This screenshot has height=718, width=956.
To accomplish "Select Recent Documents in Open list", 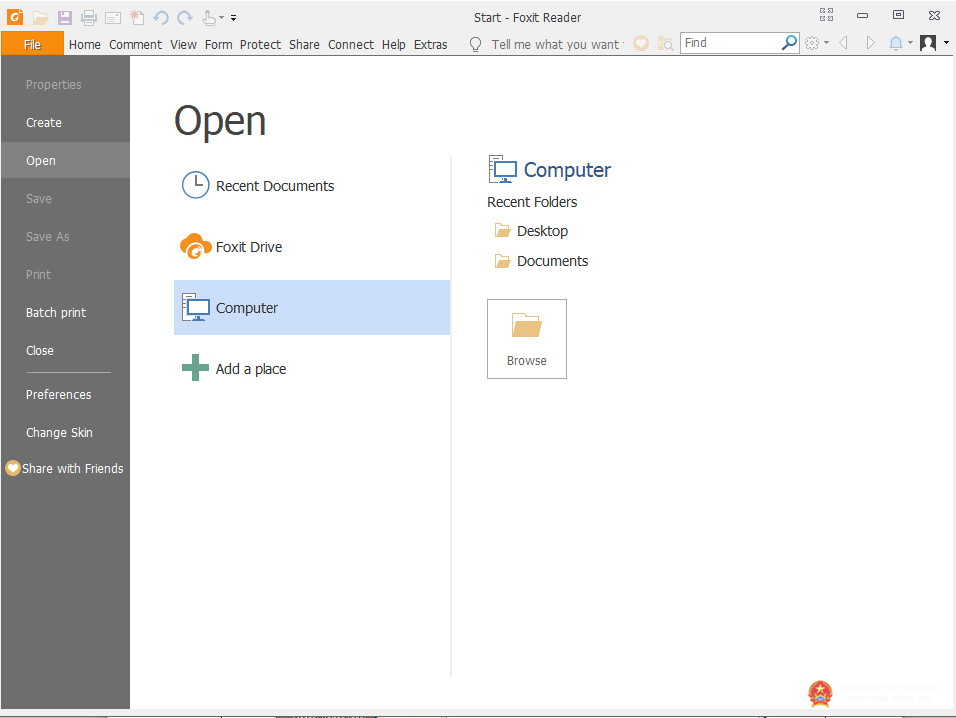I will pyautogui.click(x=312, y=185).
